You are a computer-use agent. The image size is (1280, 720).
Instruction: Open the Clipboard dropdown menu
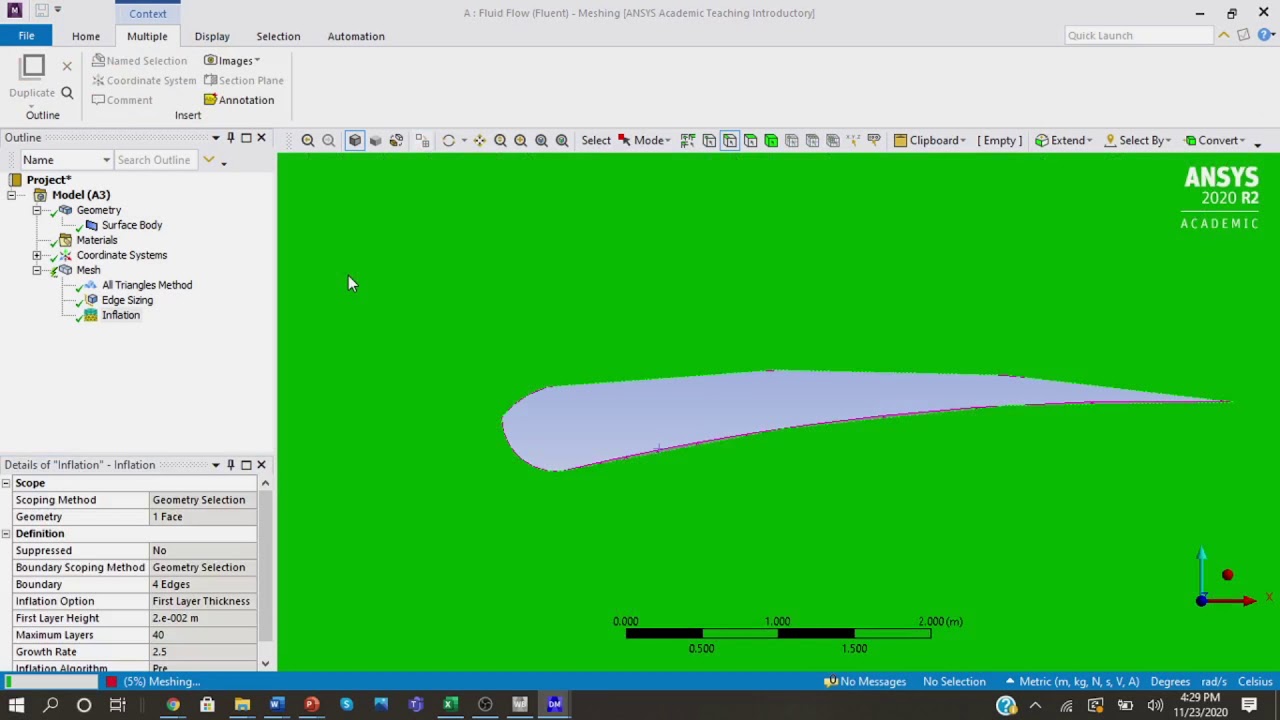tap(930, 140)
